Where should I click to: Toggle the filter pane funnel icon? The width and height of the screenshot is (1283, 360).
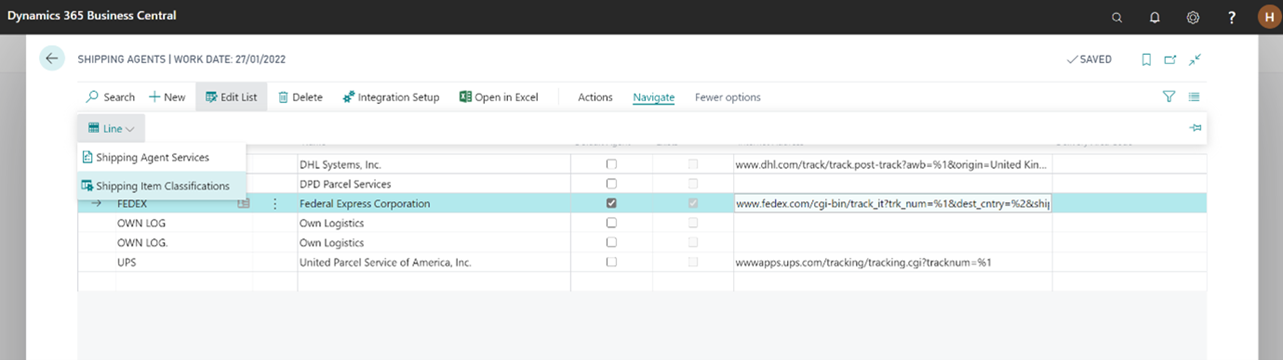tap(1169, 97)
